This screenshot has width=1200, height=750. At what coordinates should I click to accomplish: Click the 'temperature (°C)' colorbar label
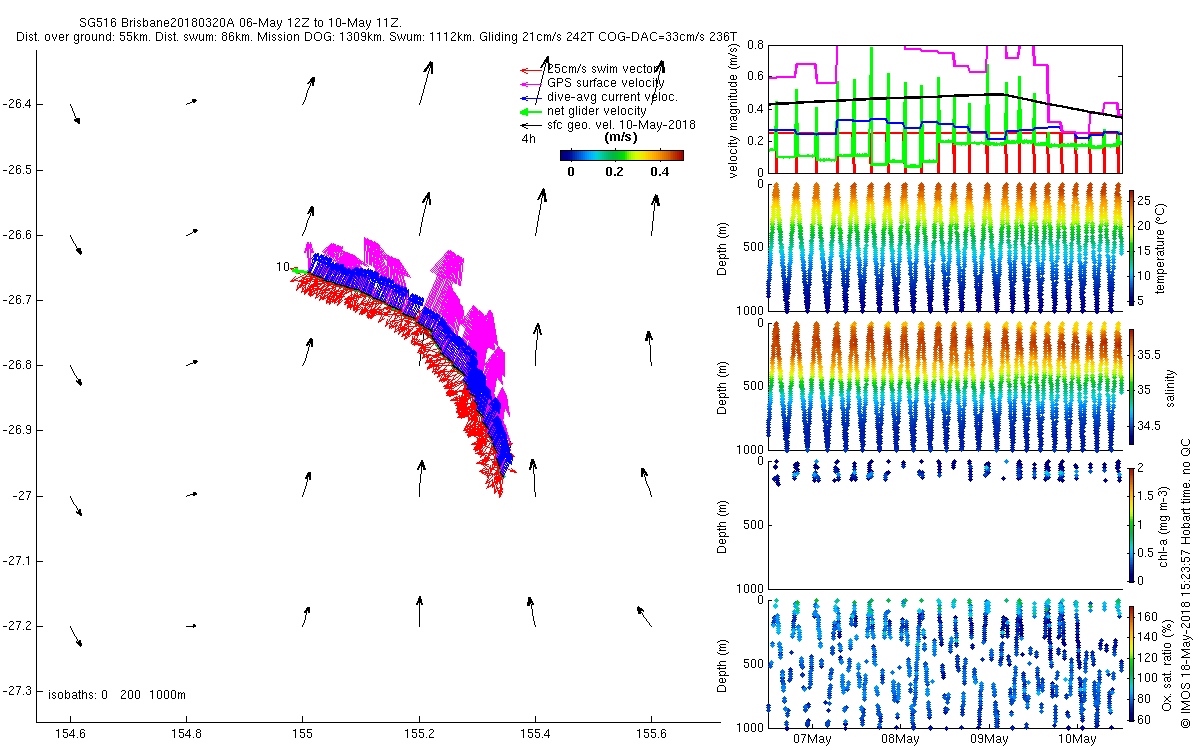1163,248
